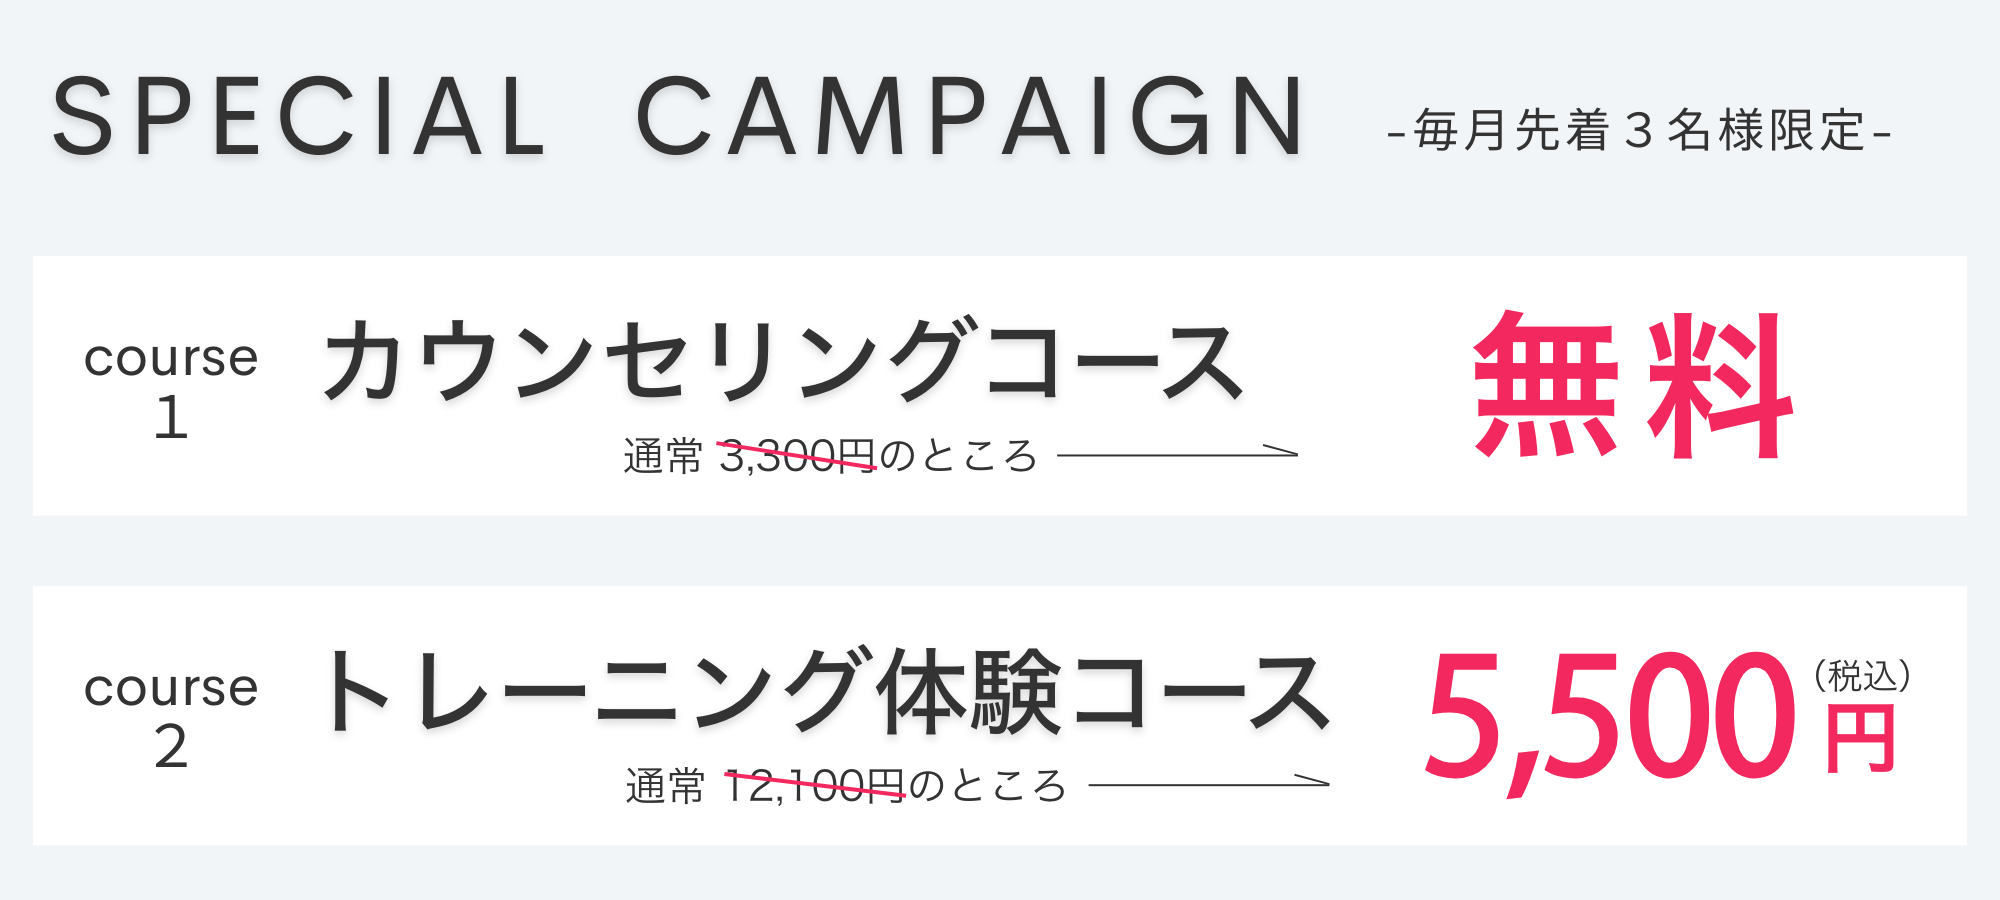
Task: Click the course 2 label
Action: tap(171, 716)
